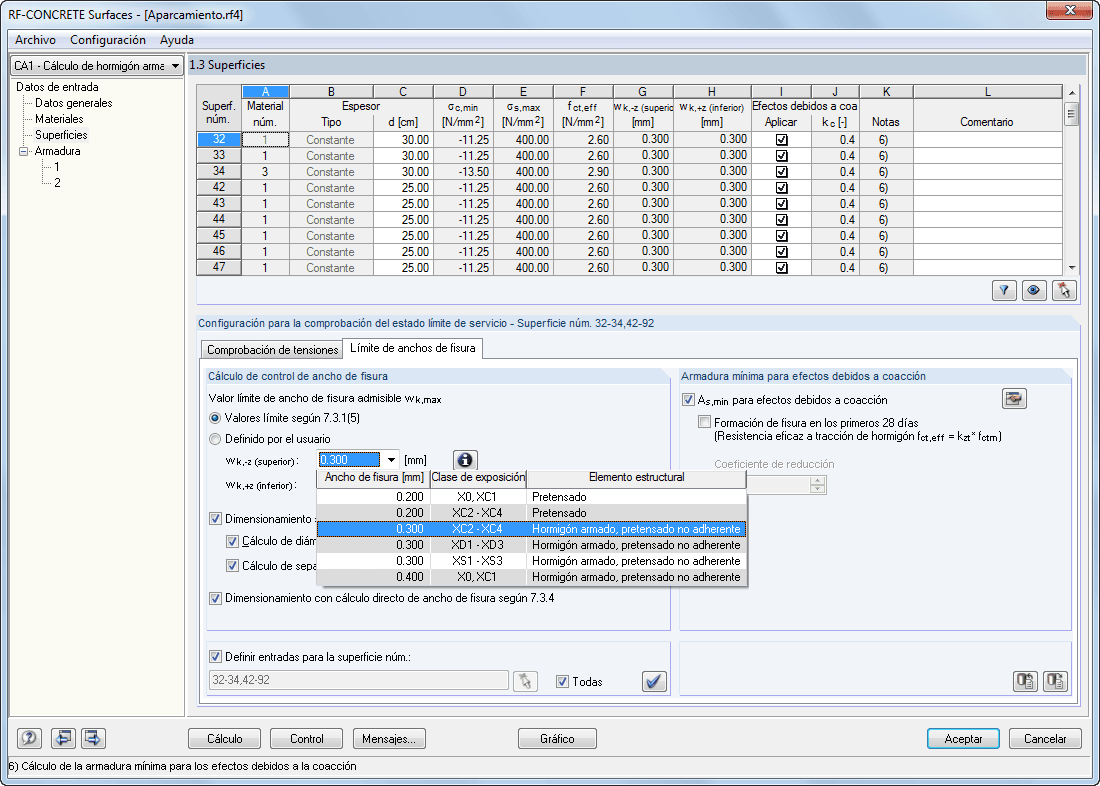
Task: Select 0.300 XD1 - XD3 option
Action: pyautogui.click(x=532, y=545)
